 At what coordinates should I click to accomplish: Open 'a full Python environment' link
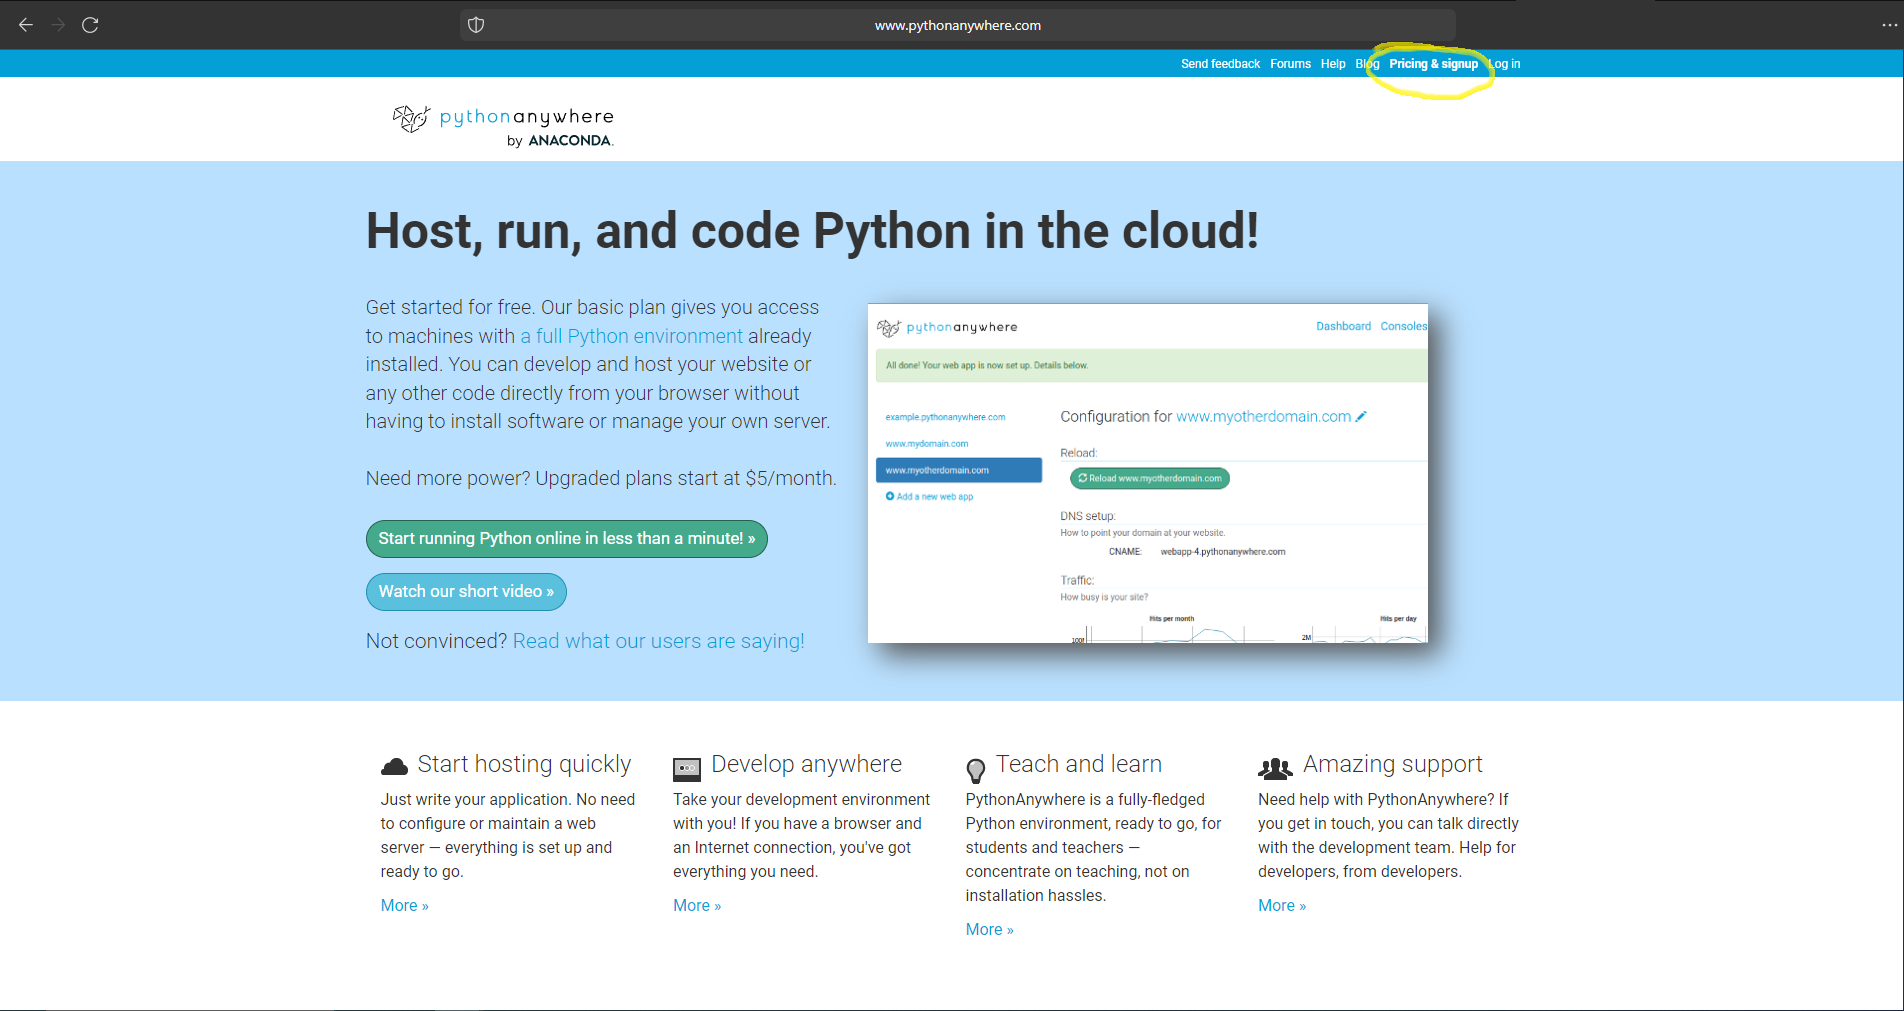pyautogui.click(x=631, y=336)
